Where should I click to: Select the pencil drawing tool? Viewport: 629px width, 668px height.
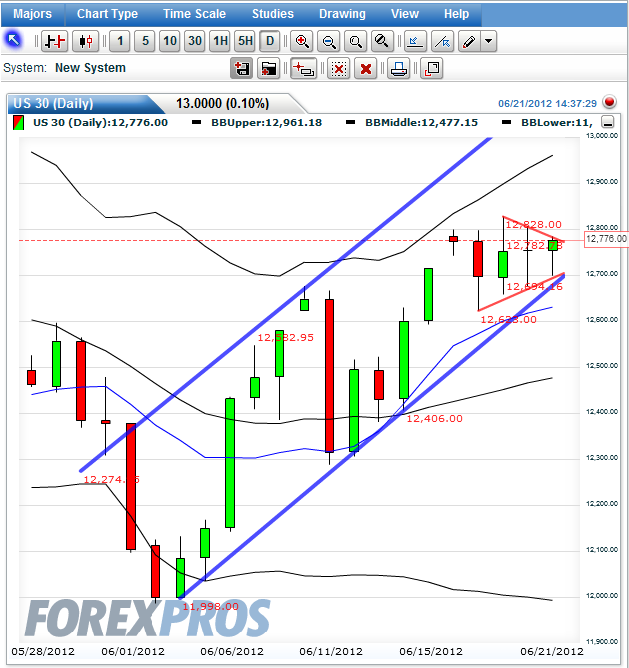click(x=469, y=41)
